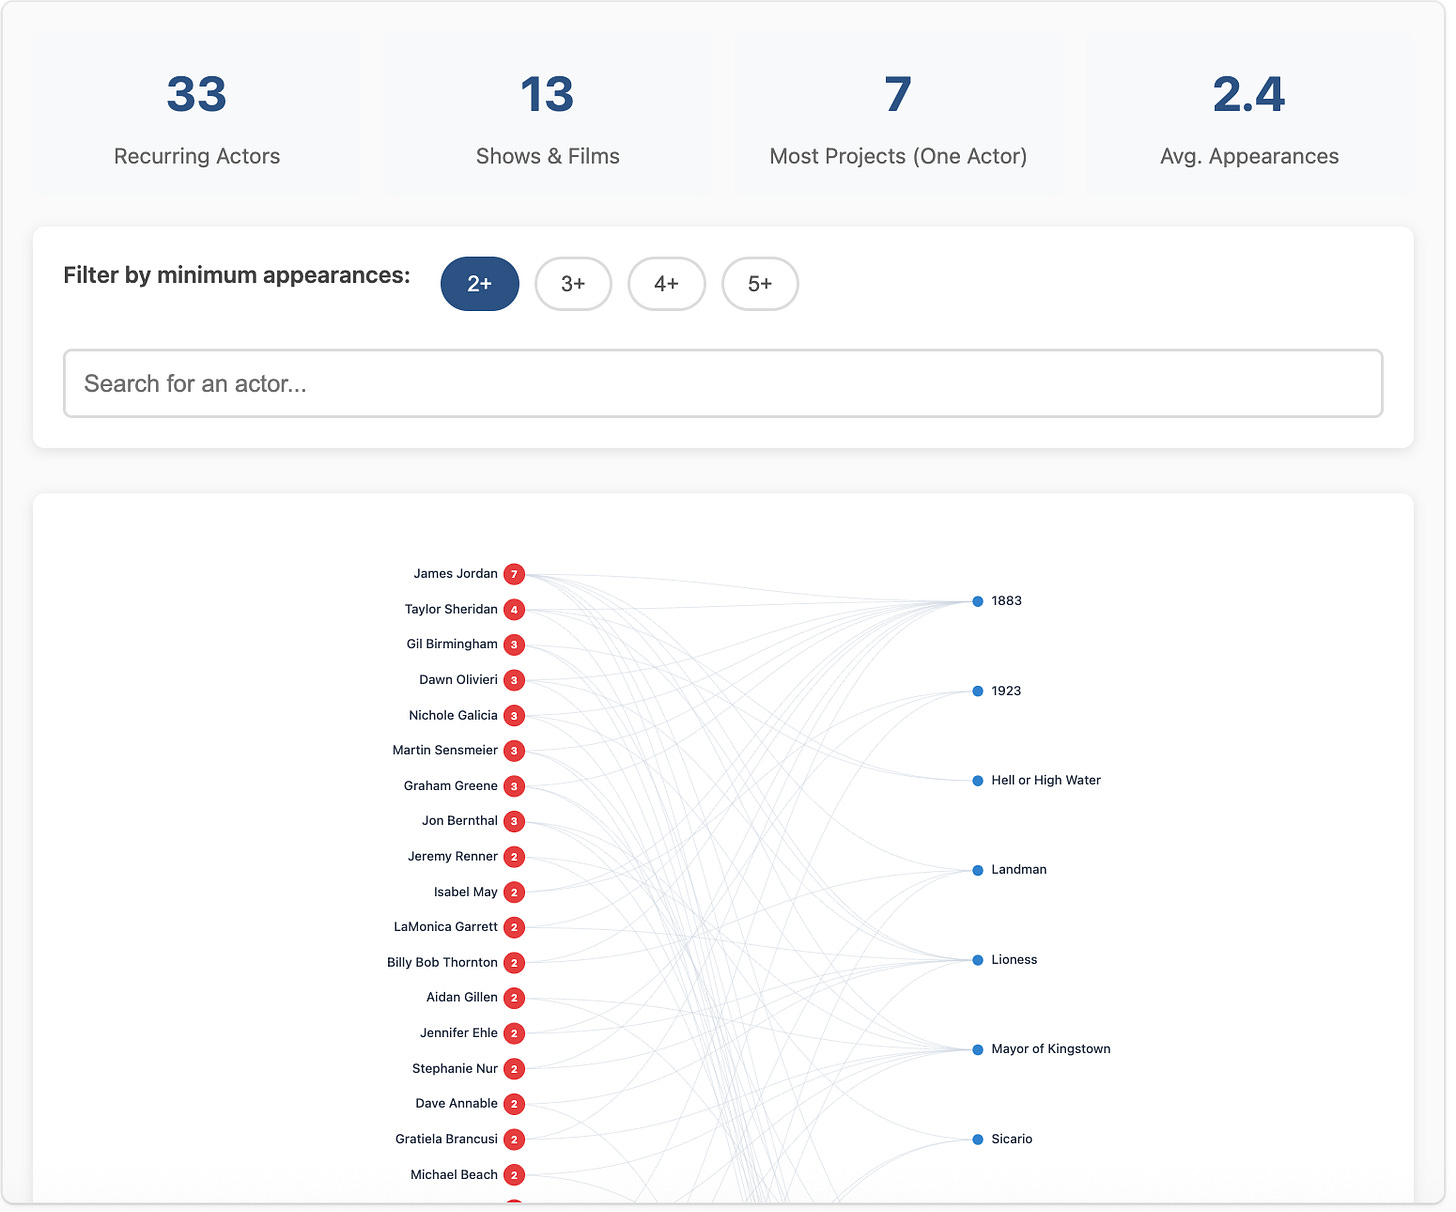Click the Graham Greene actor label
The image size is (1456, 1212).
[450, 786]
